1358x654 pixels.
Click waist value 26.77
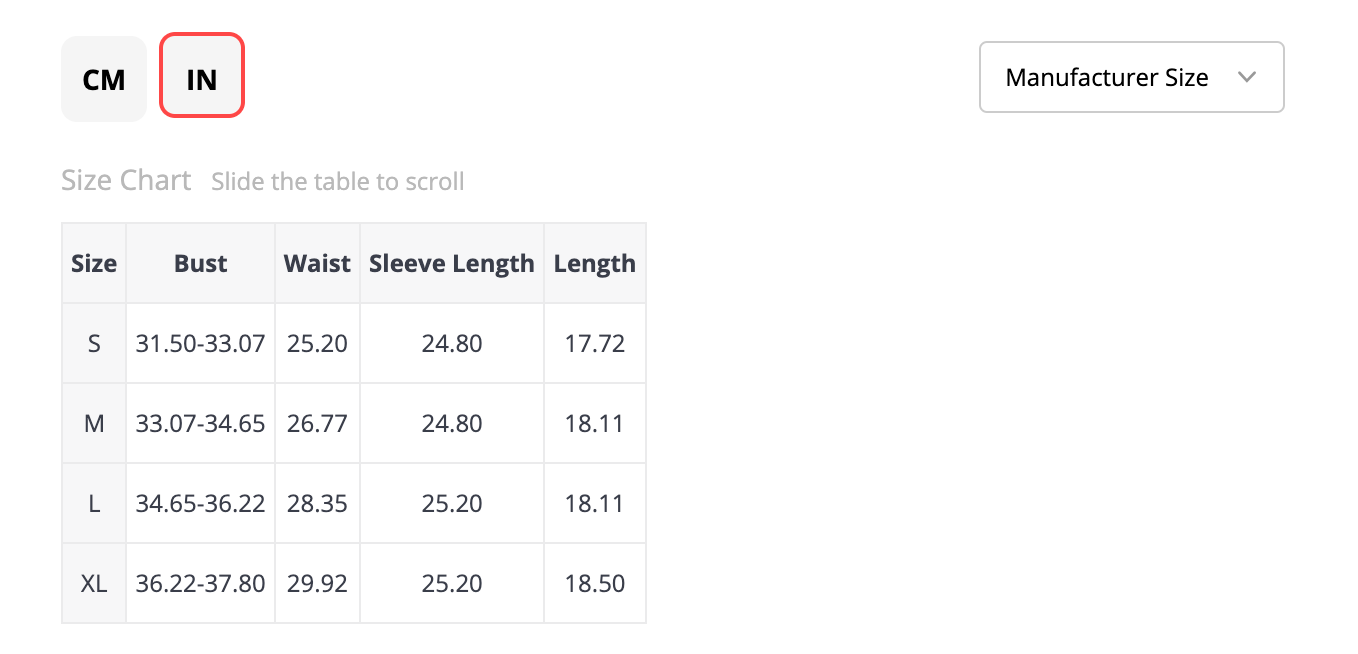[317, 424]
